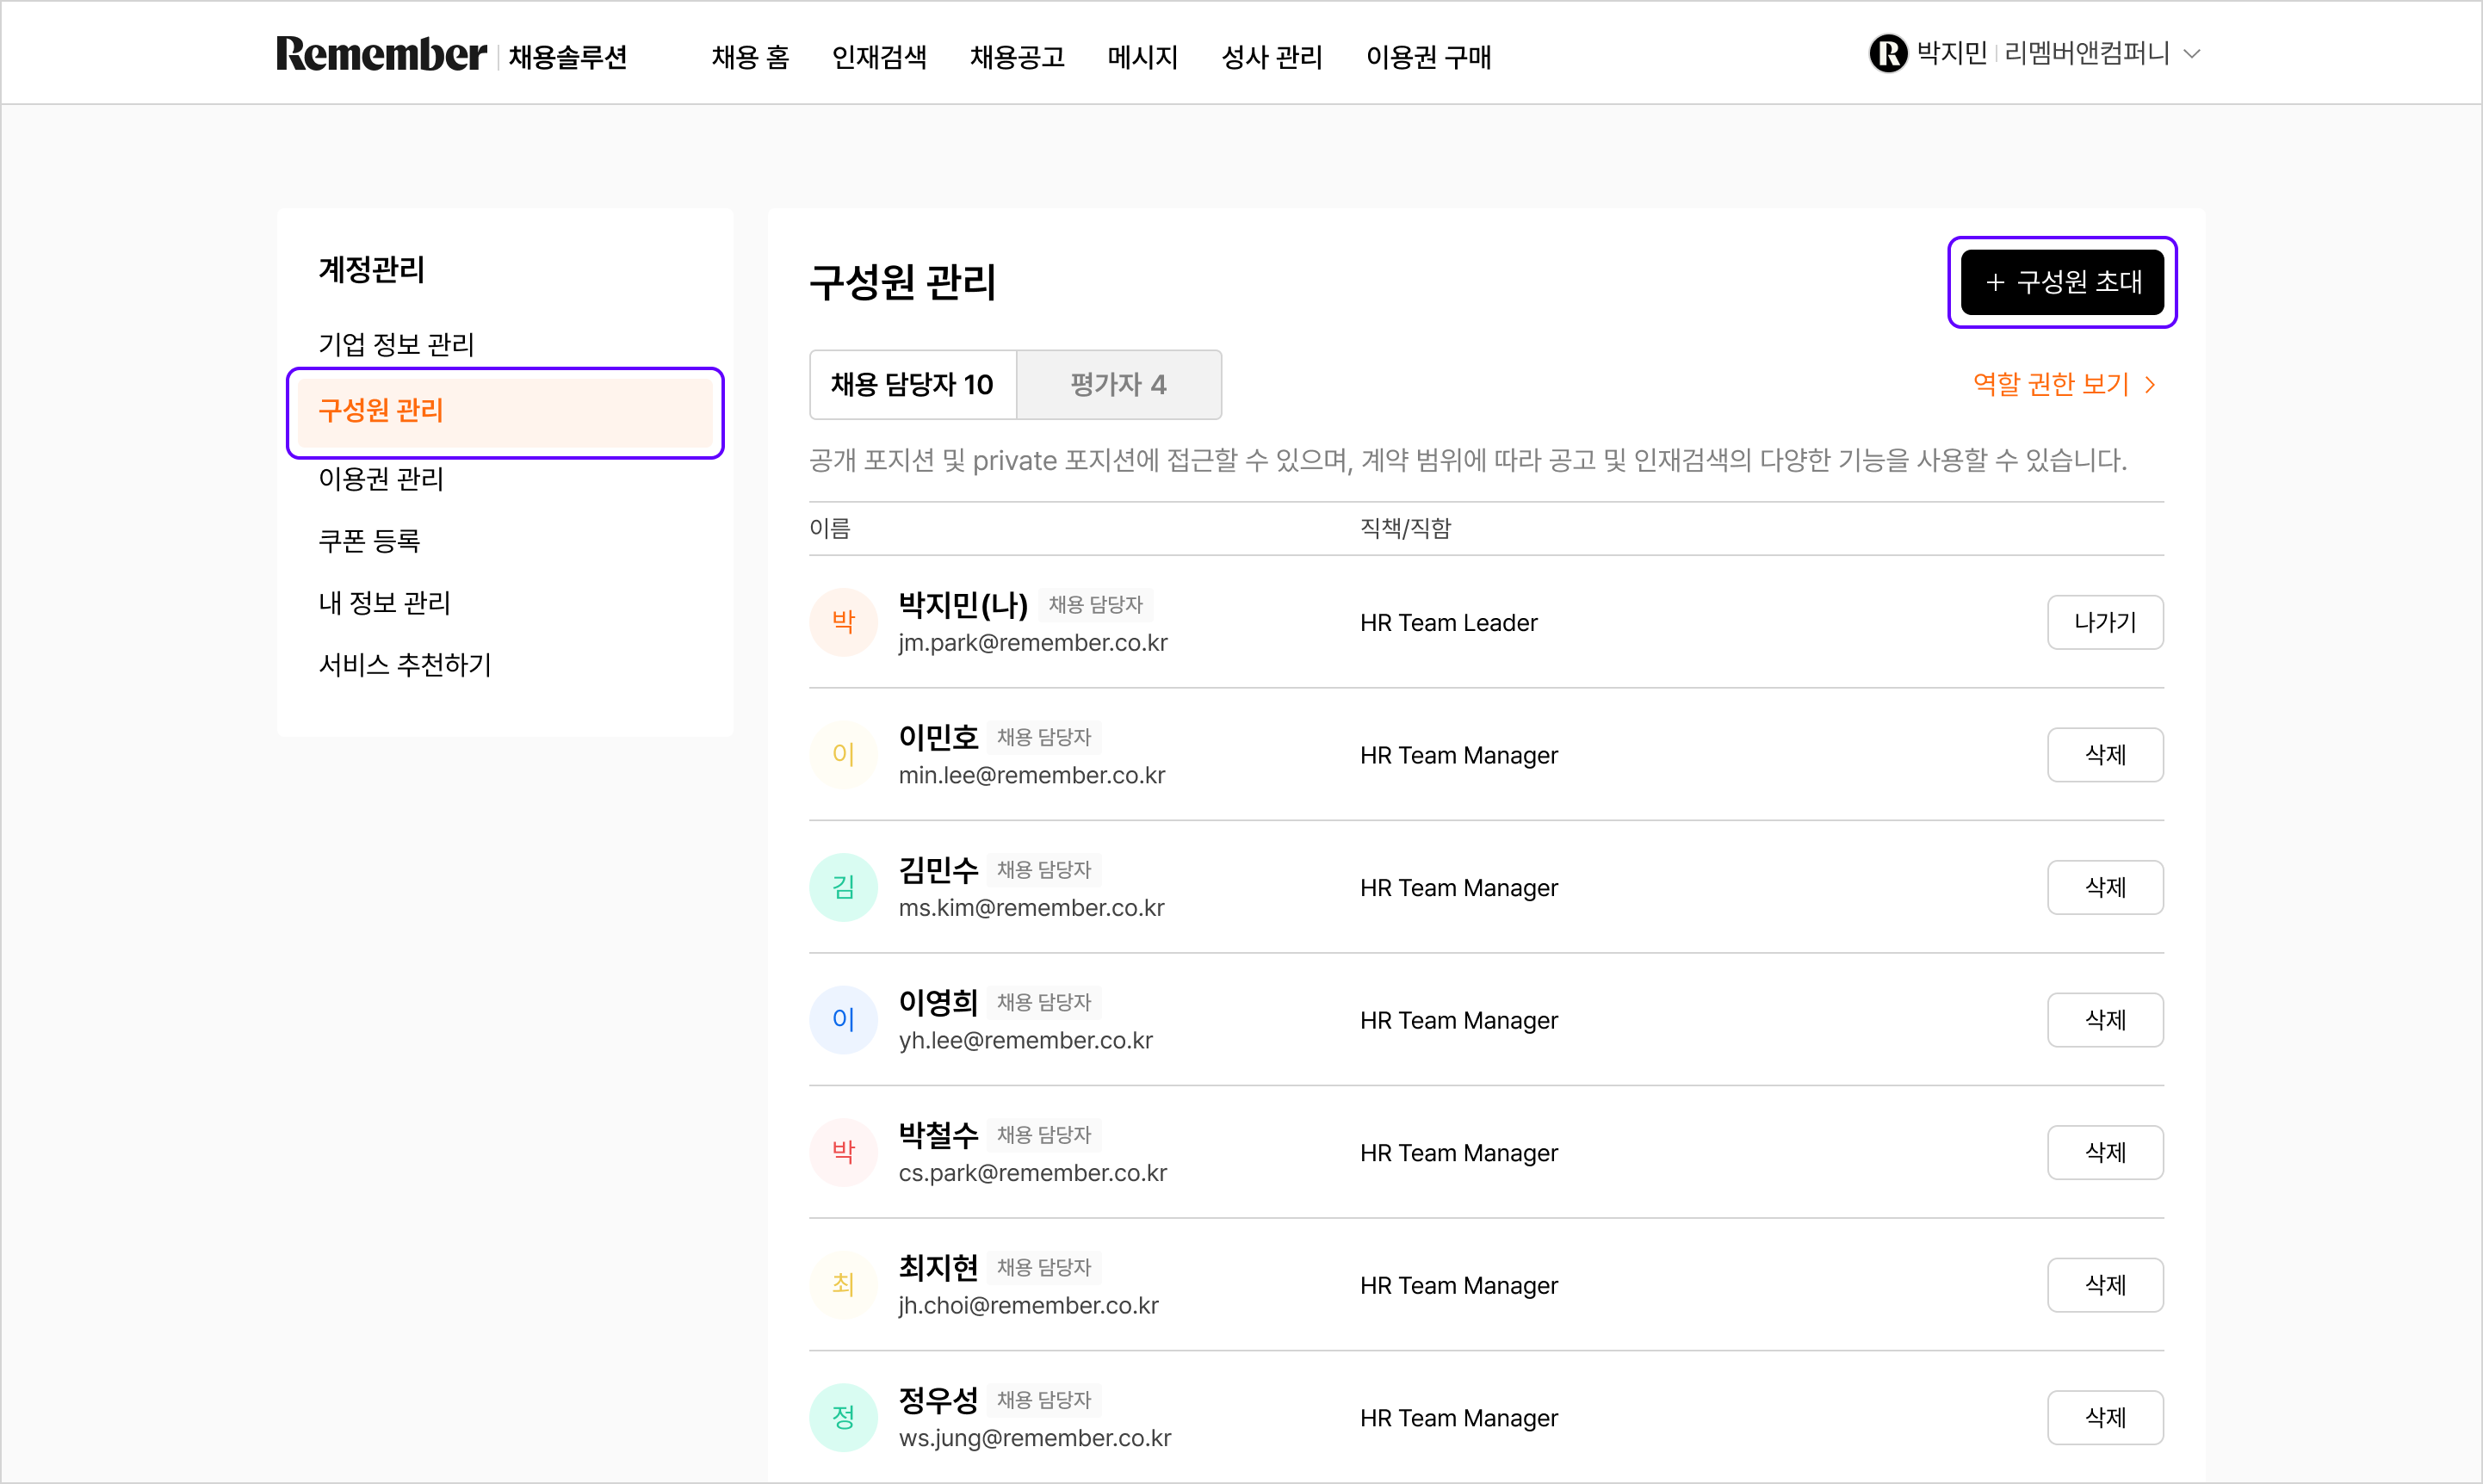Image resolution: width=2483 pixels, height=1484 pixels.
Task: Click the name 박철수
Action: (x=938, y=1134)
